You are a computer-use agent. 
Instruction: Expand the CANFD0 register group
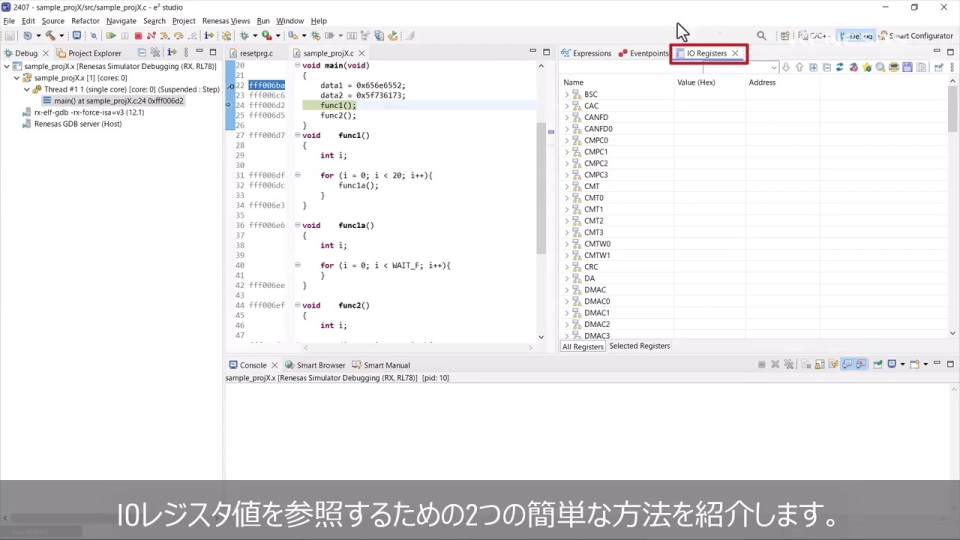click(x=567, y=129)
